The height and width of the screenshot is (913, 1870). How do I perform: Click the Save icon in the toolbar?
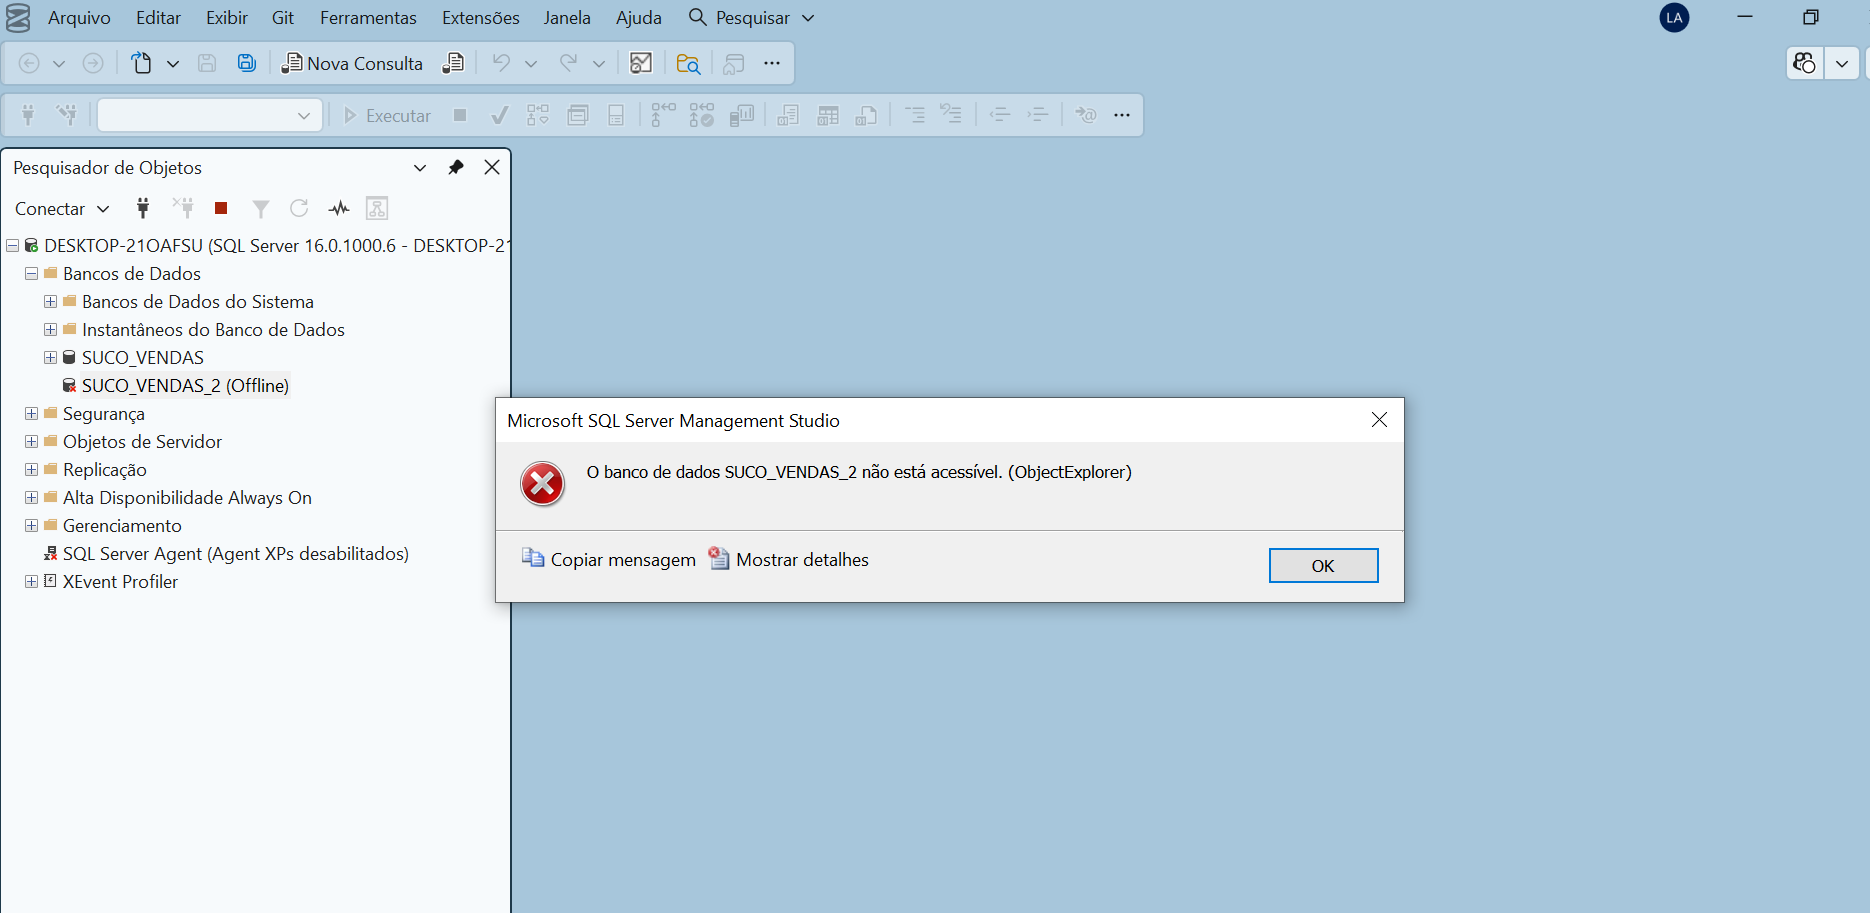207,63
